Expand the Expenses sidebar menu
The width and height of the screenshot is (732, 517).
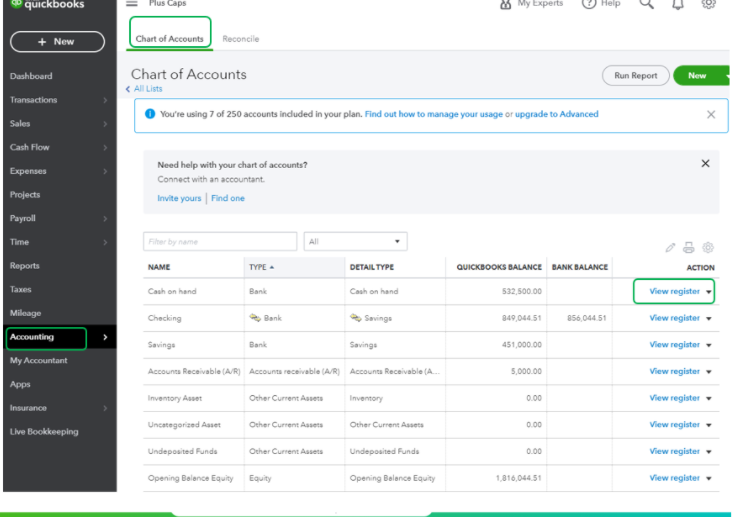click(105, 171)
